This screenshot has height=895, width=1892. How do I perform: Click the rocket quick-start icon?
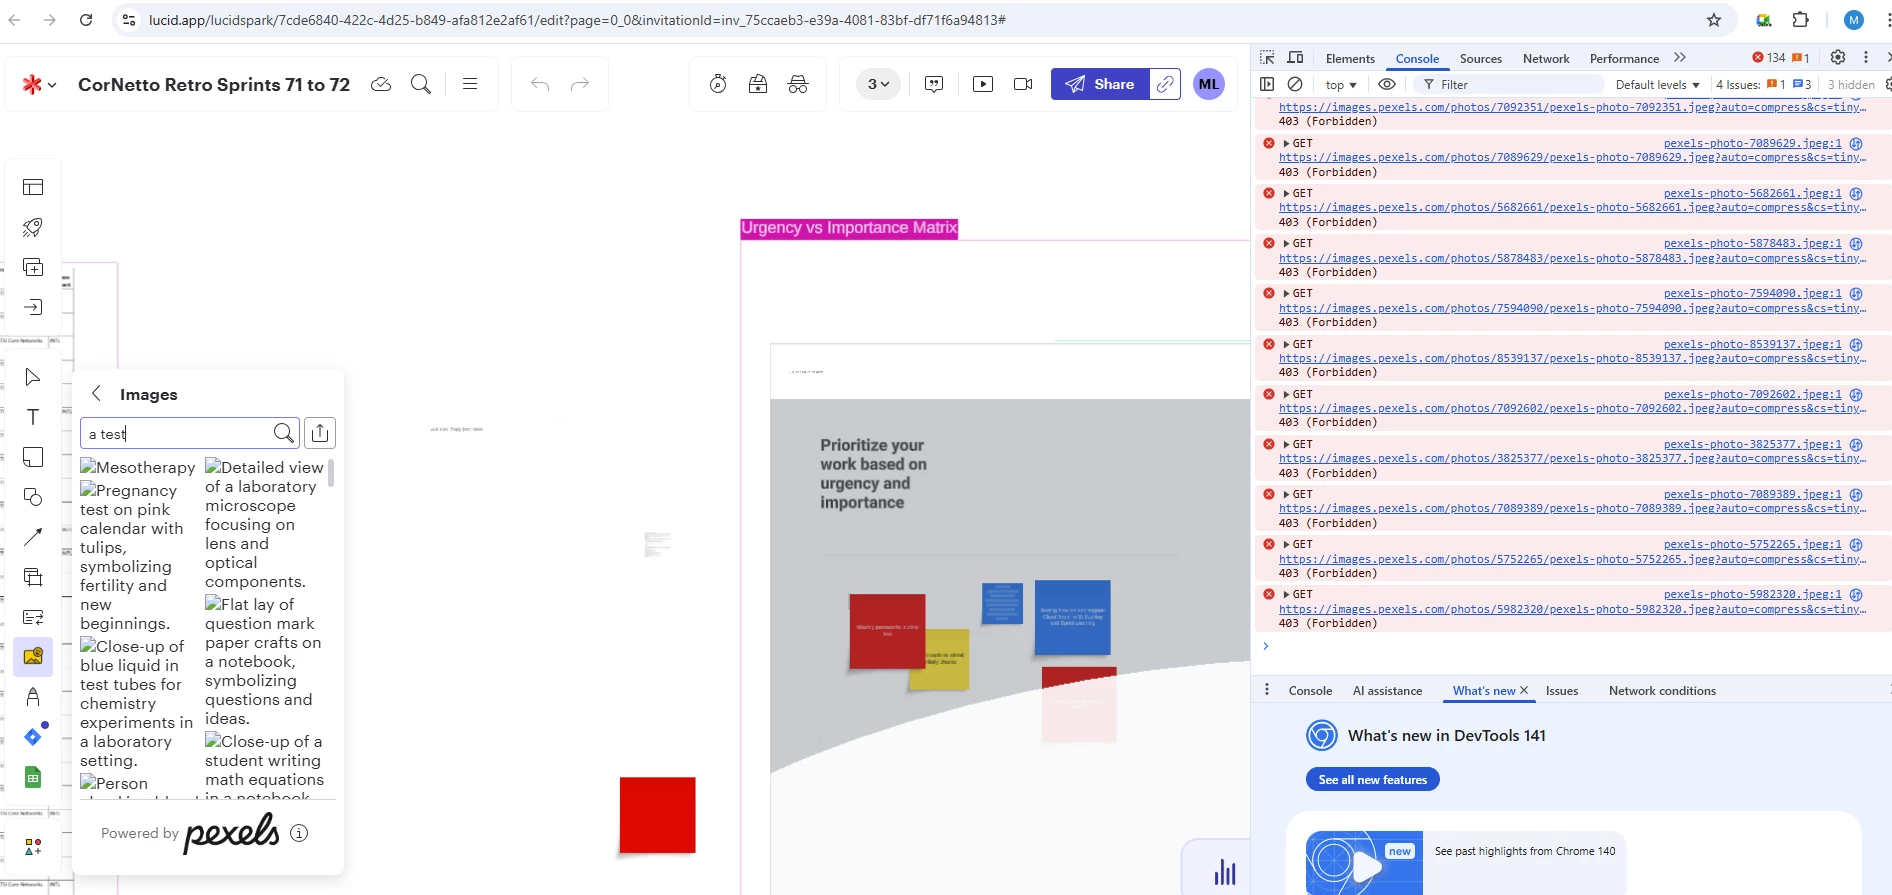(33, 227)
